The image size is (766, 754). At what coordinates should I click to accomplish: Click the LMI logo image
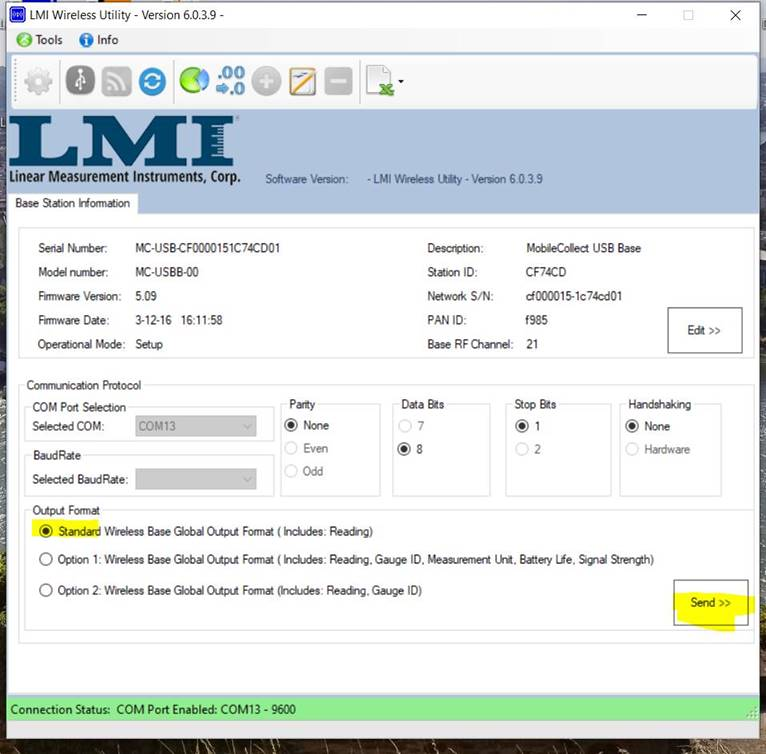click(x=125, y=150)
